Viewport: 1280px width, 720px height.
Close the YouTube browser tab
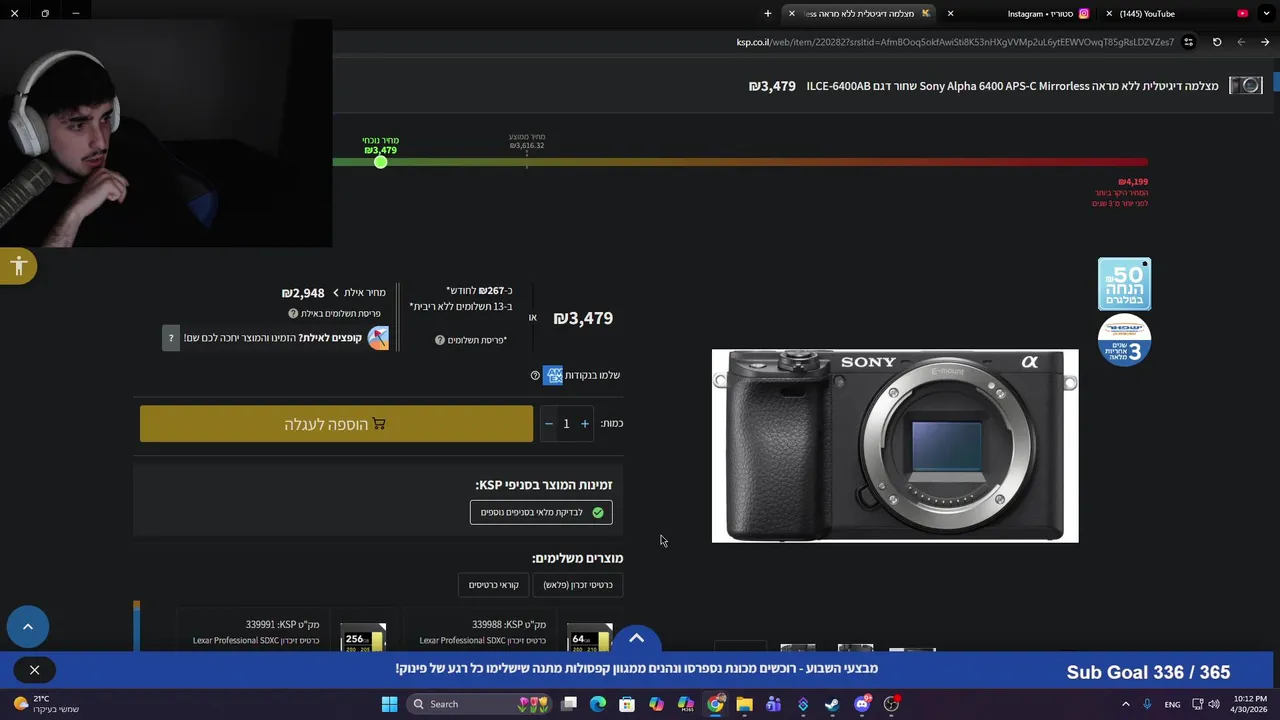pos(1109,14)
